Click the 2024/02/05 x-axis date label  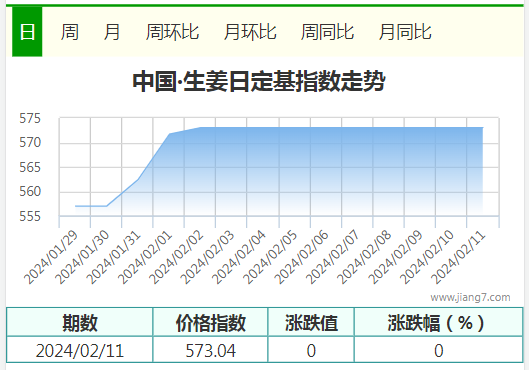click(270, 258)
